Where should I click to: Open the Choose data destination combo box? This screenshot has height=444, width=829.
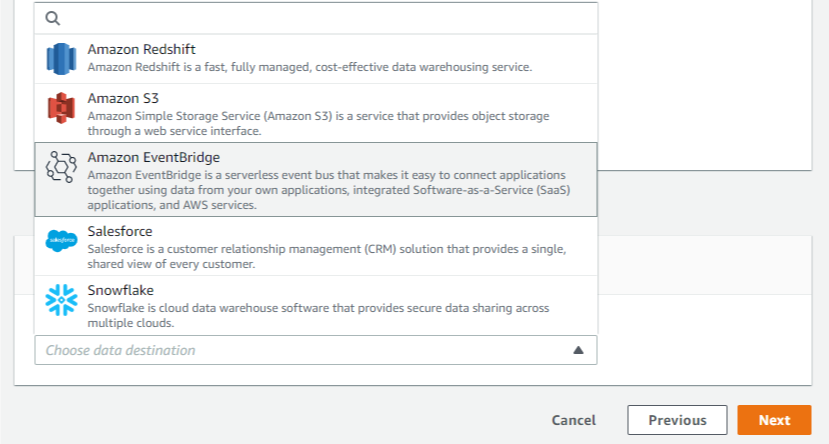pyautogui.click(x=316, y=350)
